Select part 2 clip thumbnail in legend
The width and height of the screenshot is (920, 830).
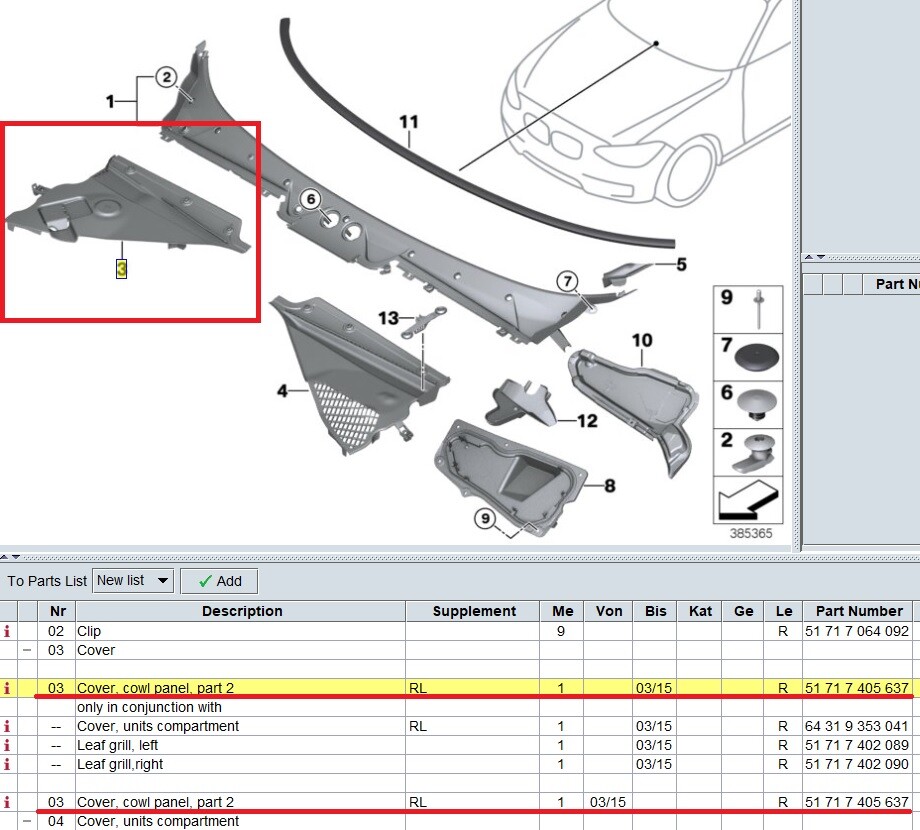coord(748,452)
